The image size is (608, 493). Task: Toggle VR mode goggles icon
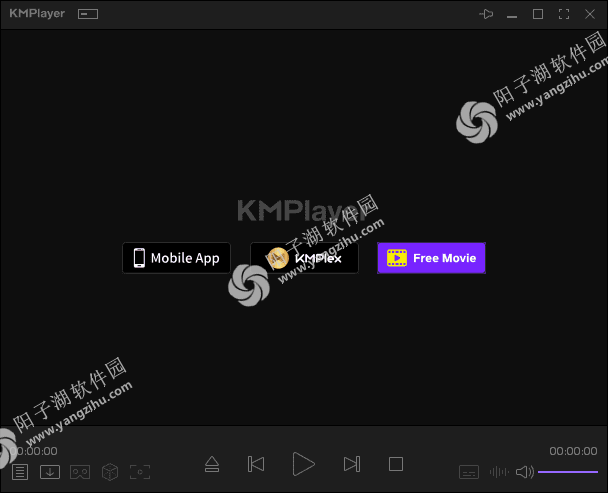(80, 472)
